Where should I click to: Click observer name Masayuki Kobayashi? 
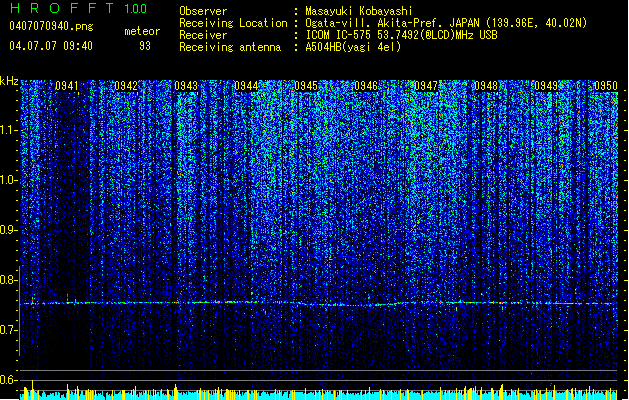pos(359,11)
